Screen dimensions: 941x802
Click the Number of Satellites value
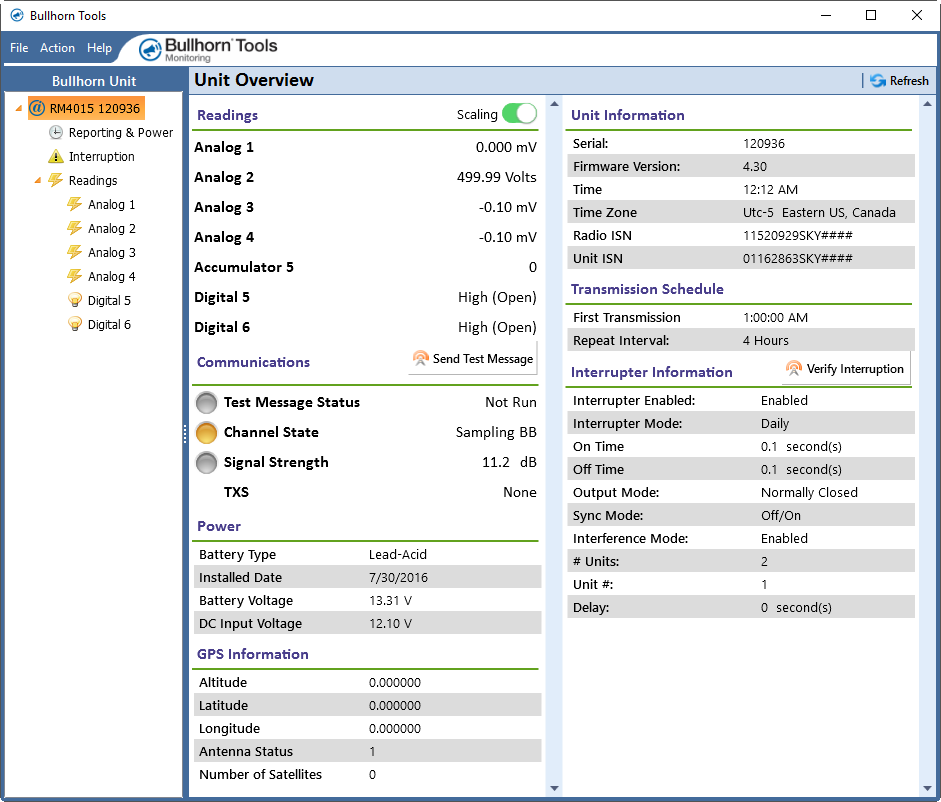pos(372,774)
